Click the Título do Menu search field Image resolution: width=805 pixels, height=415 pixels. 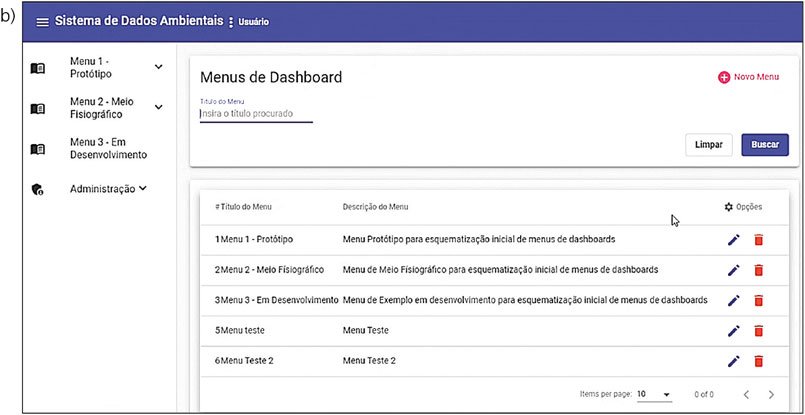(x=256, y=114)
